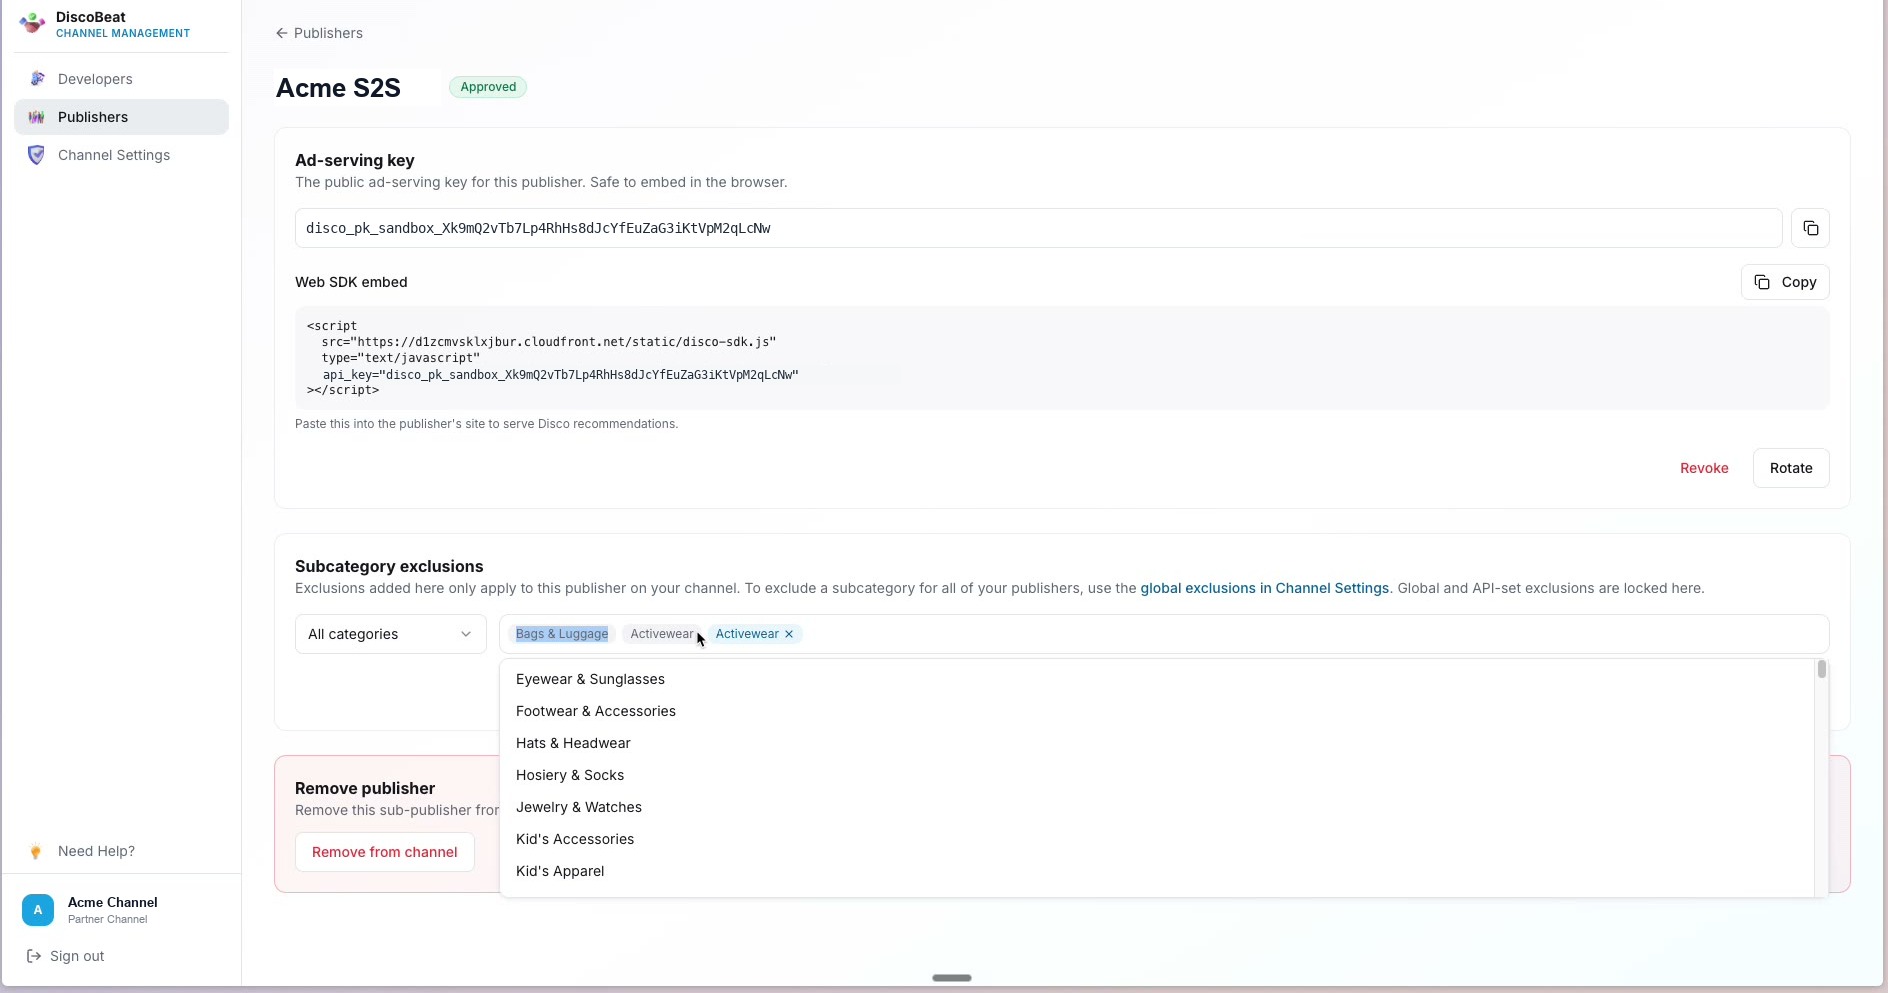Screen dimensions: 1888x993
Task: Click the Rotate key button
Action: (x=1791, y=468)
